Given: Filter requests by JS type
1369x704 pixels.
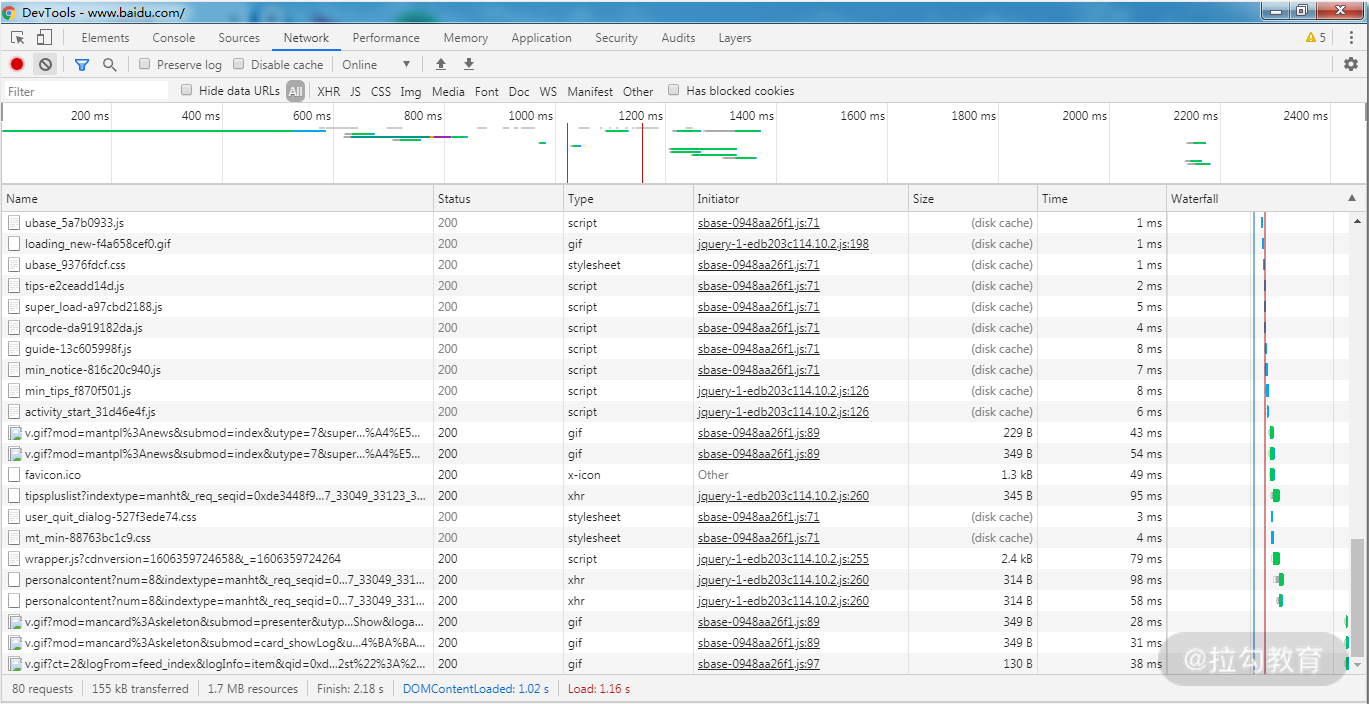Looking at the screenshot, I should point(356,91).
